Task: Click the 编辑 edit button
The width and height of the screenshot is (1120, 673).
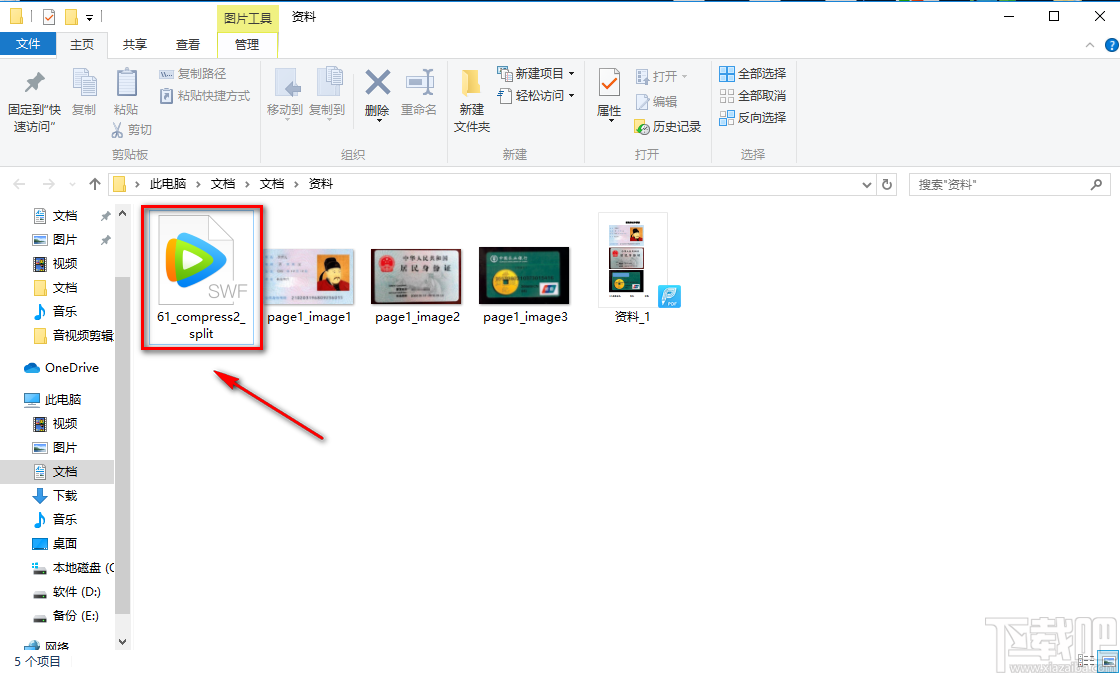Action: pos(660,100)
